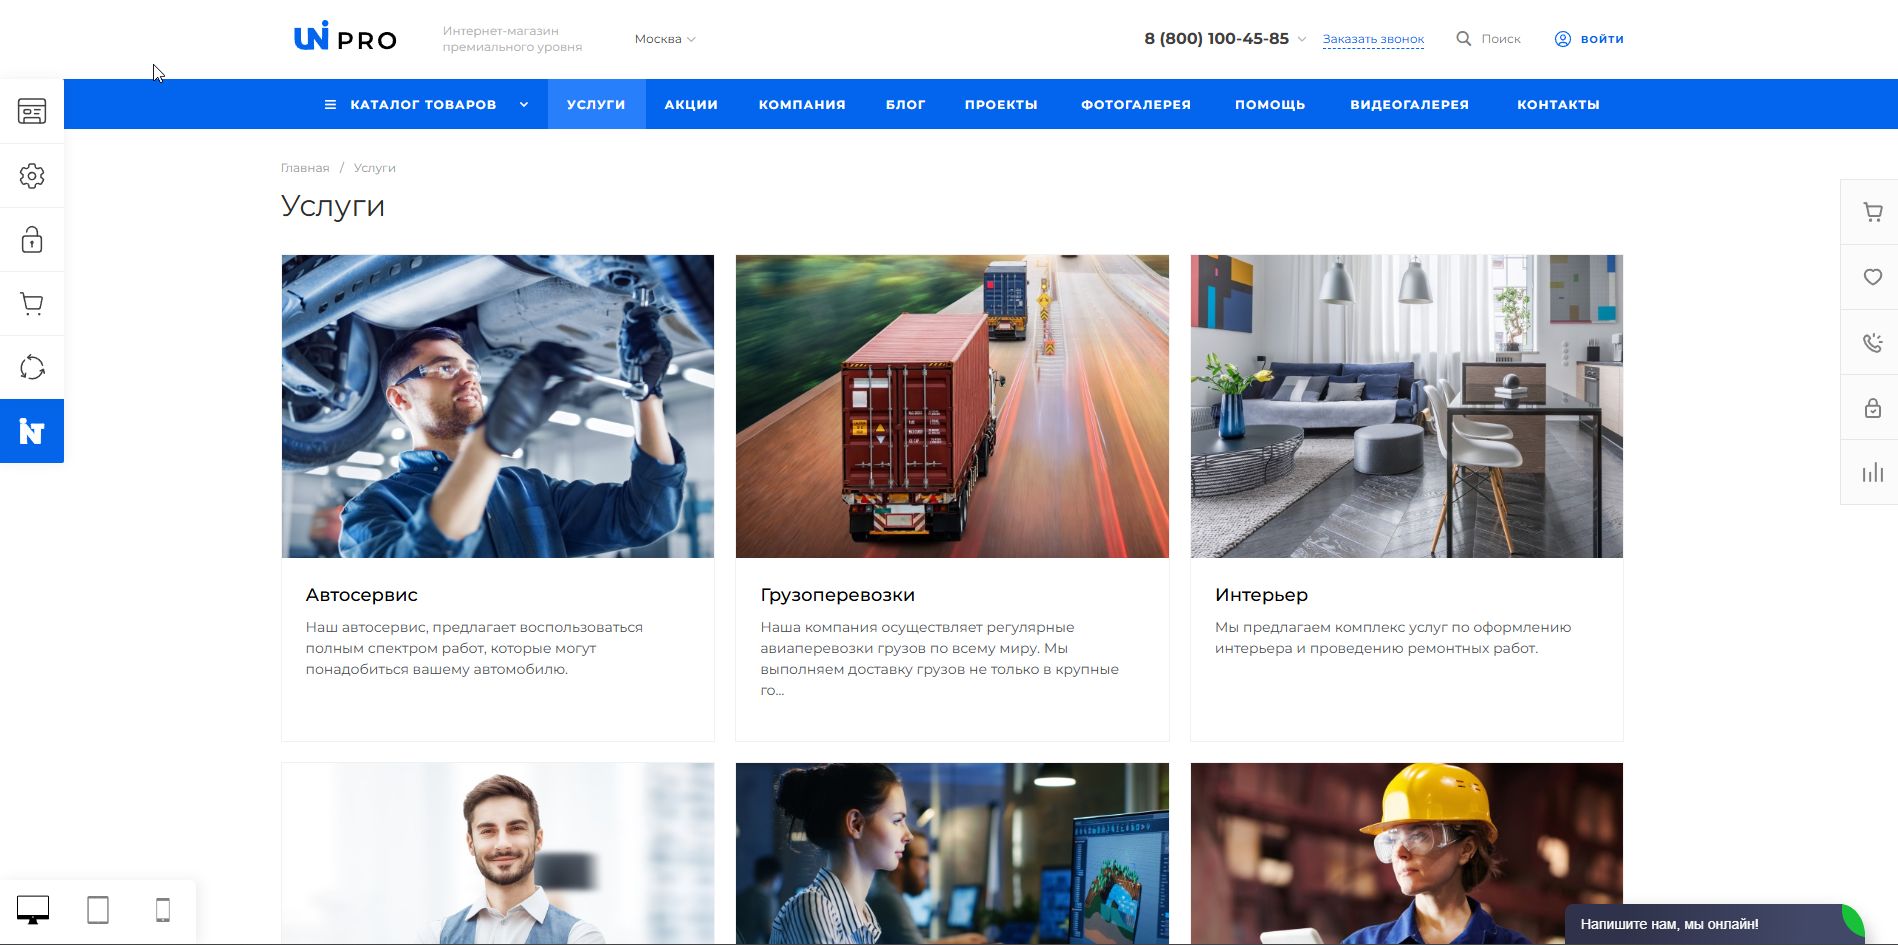The height and width of the screenshot is (945, 1898).
Task: Click the search magnifier icon in header
Action: [x=1463, y=39]
